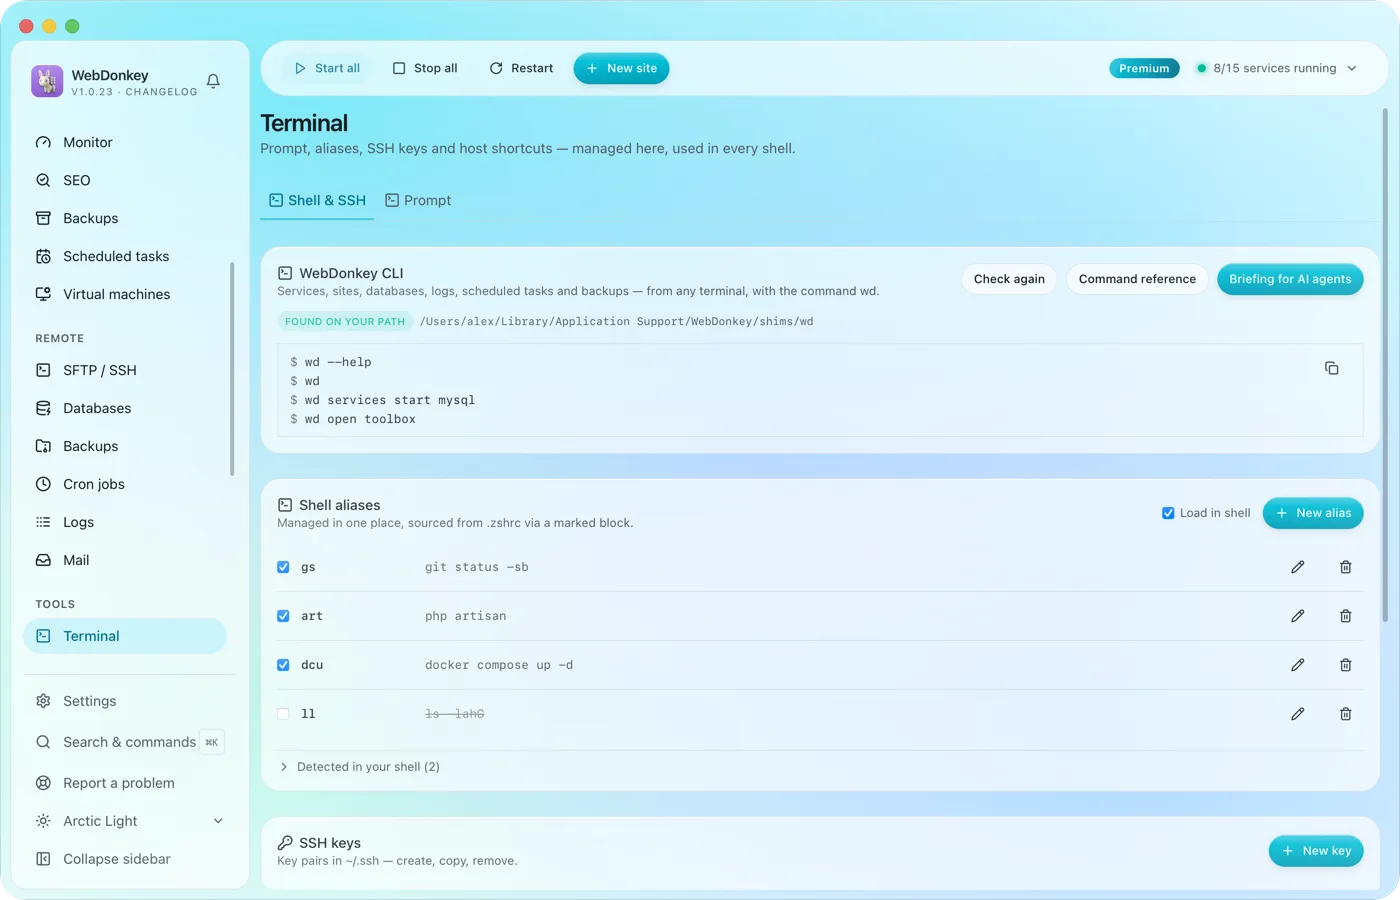Delete the dcu alias
The height and width of the screenshot is (900, 1400).
(1345, 665)
